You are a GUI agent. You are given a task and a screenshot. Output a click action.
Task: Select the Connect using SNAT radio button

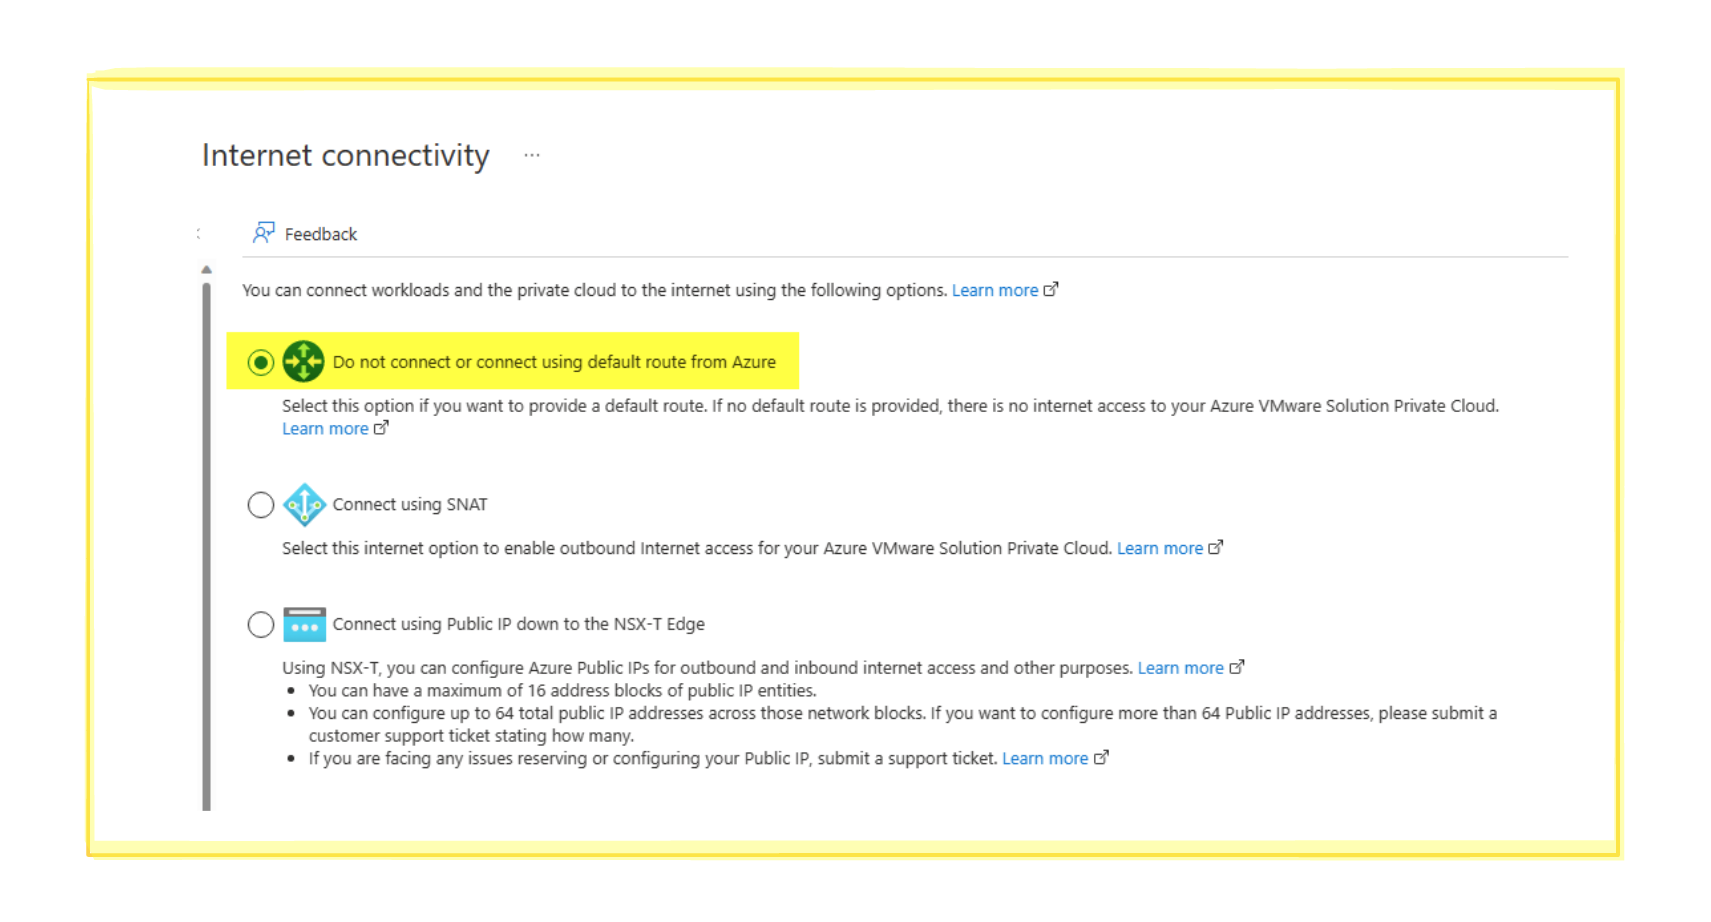coord(261,505)
